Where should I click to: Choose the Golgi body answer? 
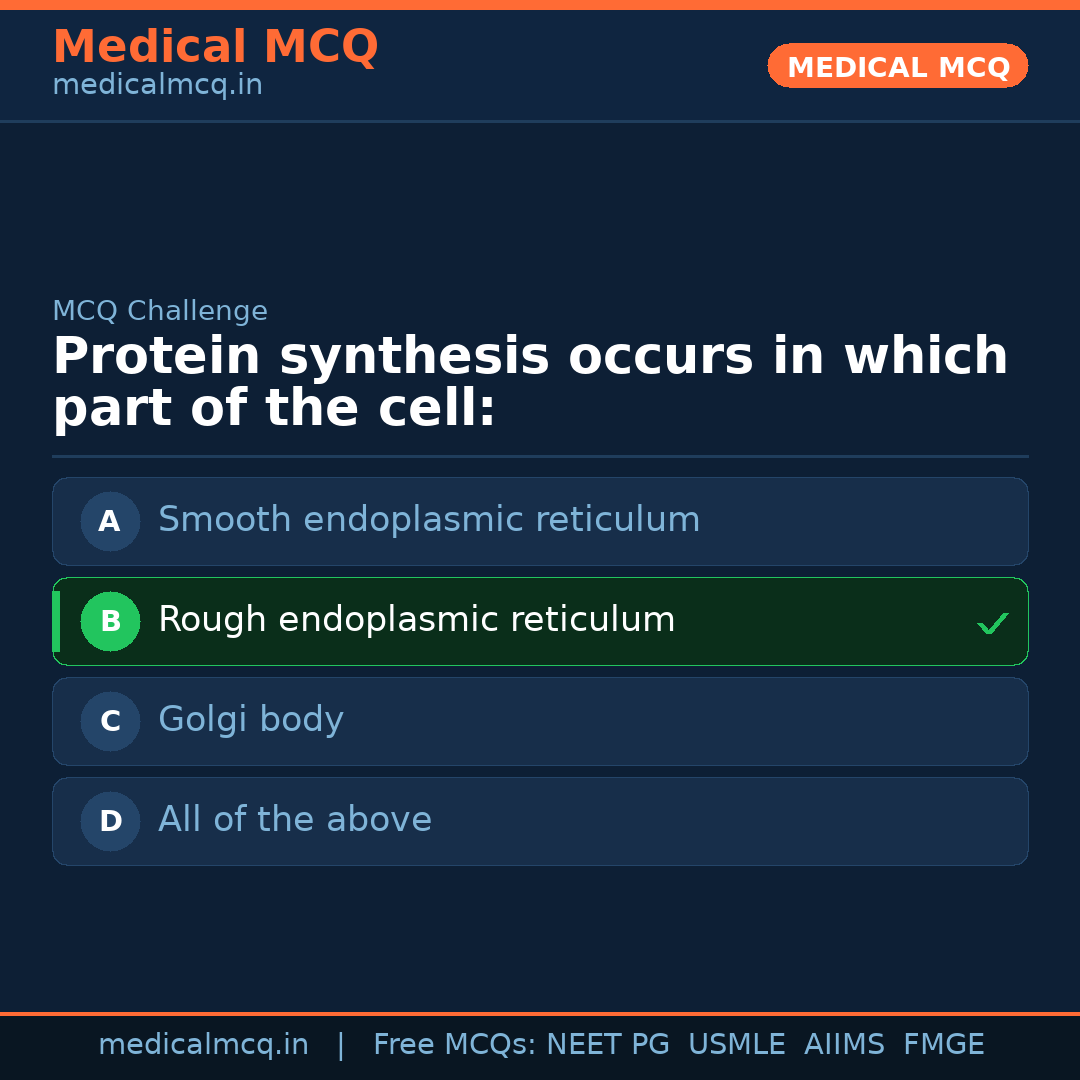tap(251, 720)
